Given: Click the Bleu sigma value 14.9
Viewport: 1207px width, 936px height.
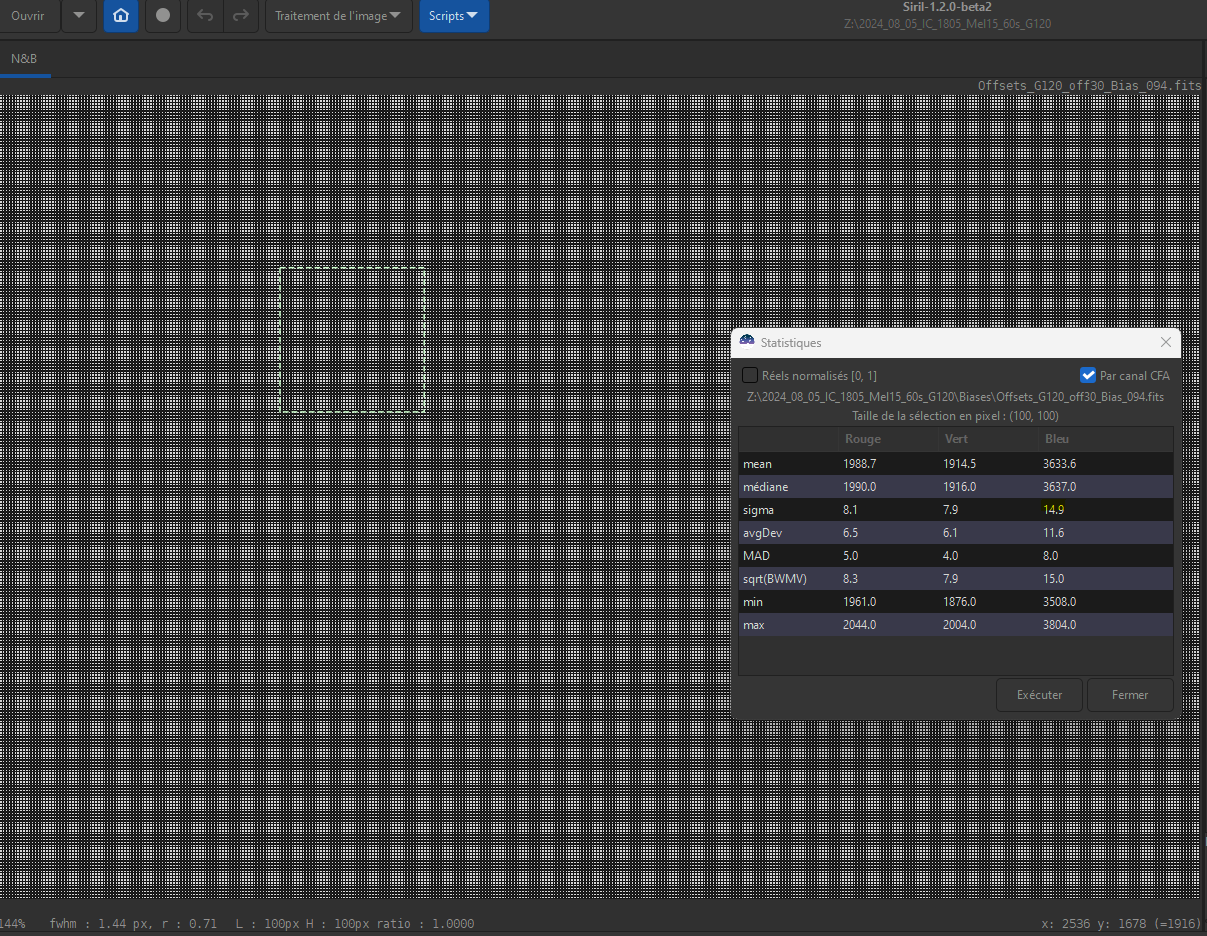Looking at the screenshot, I should tap(1053, 510).
